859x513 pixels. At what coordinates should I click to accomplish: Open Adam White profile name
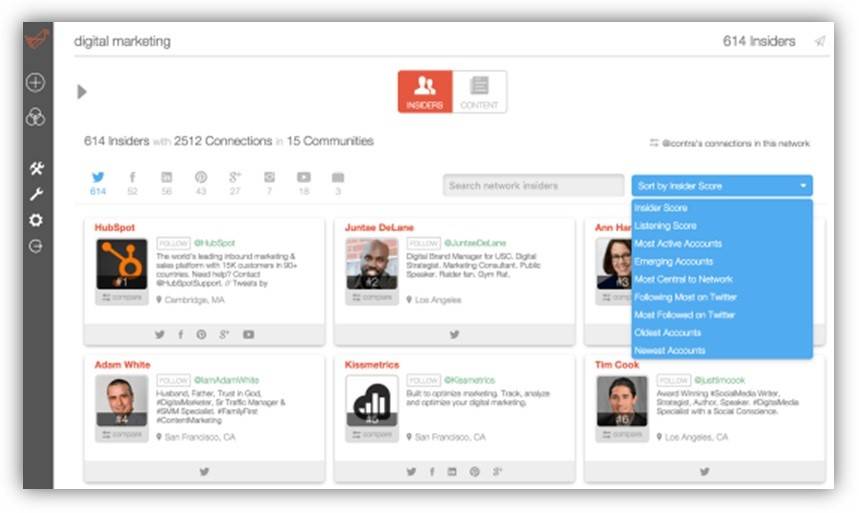point(122,364)
